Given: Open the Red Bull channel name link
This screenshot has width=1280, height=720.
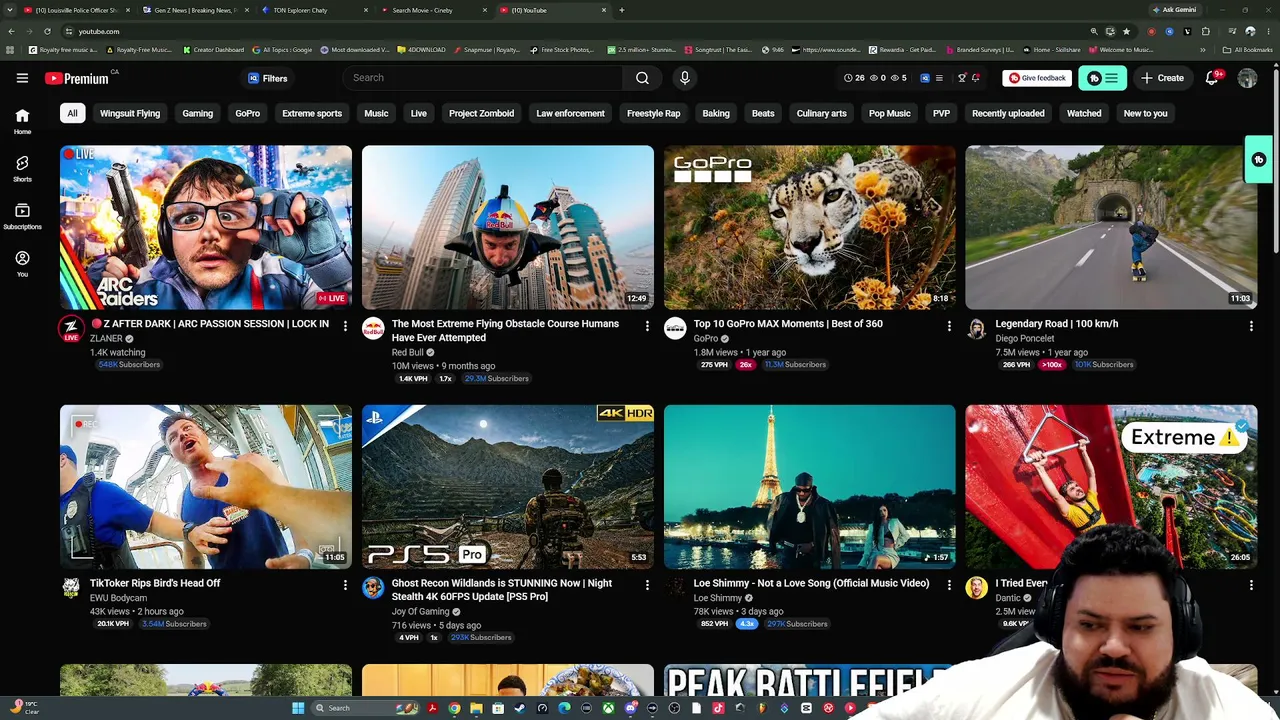Looking at the screenshot, I should [x=407, y=352].
